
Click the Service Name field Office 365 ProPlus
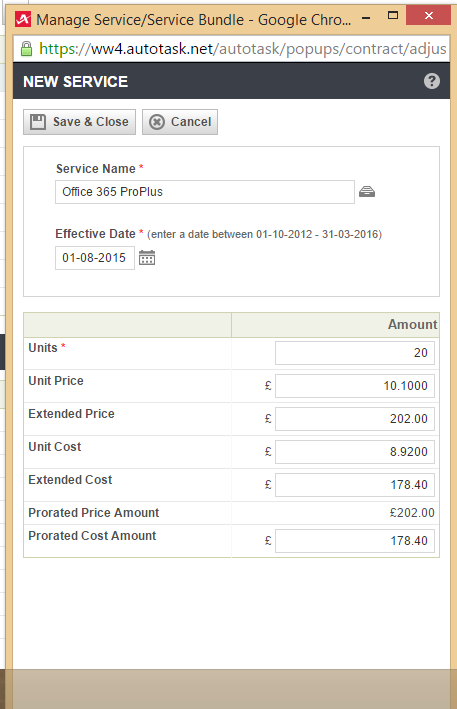205,192
